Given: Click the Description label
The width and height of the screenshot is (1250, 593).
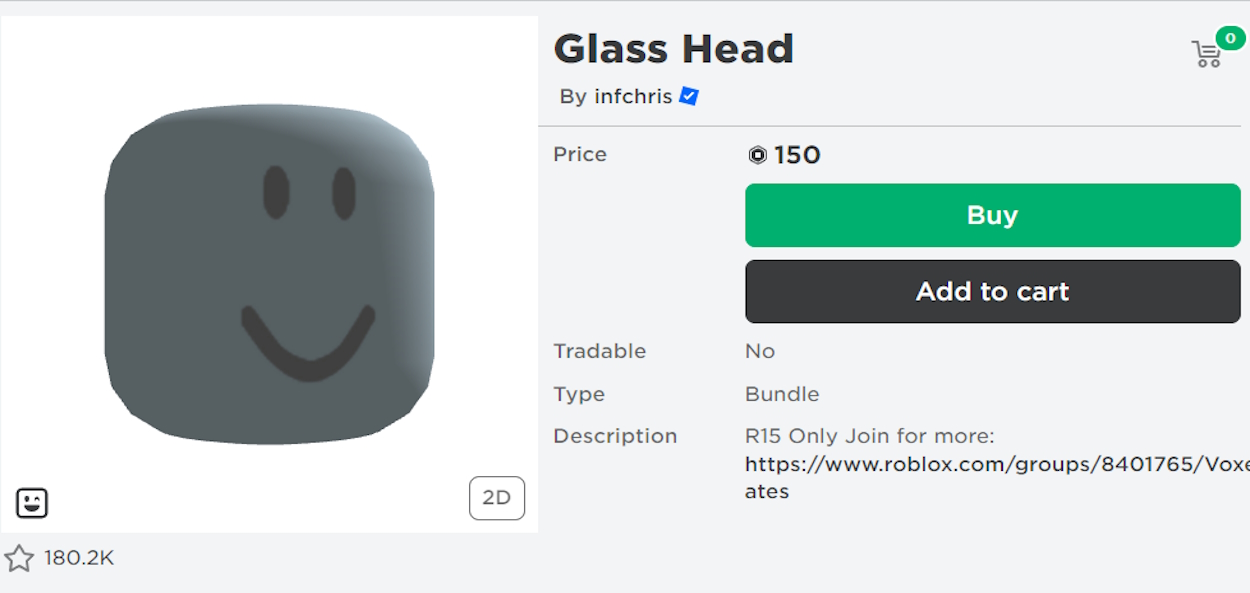Looking at the screenshot, I should [x=615, y=435].
